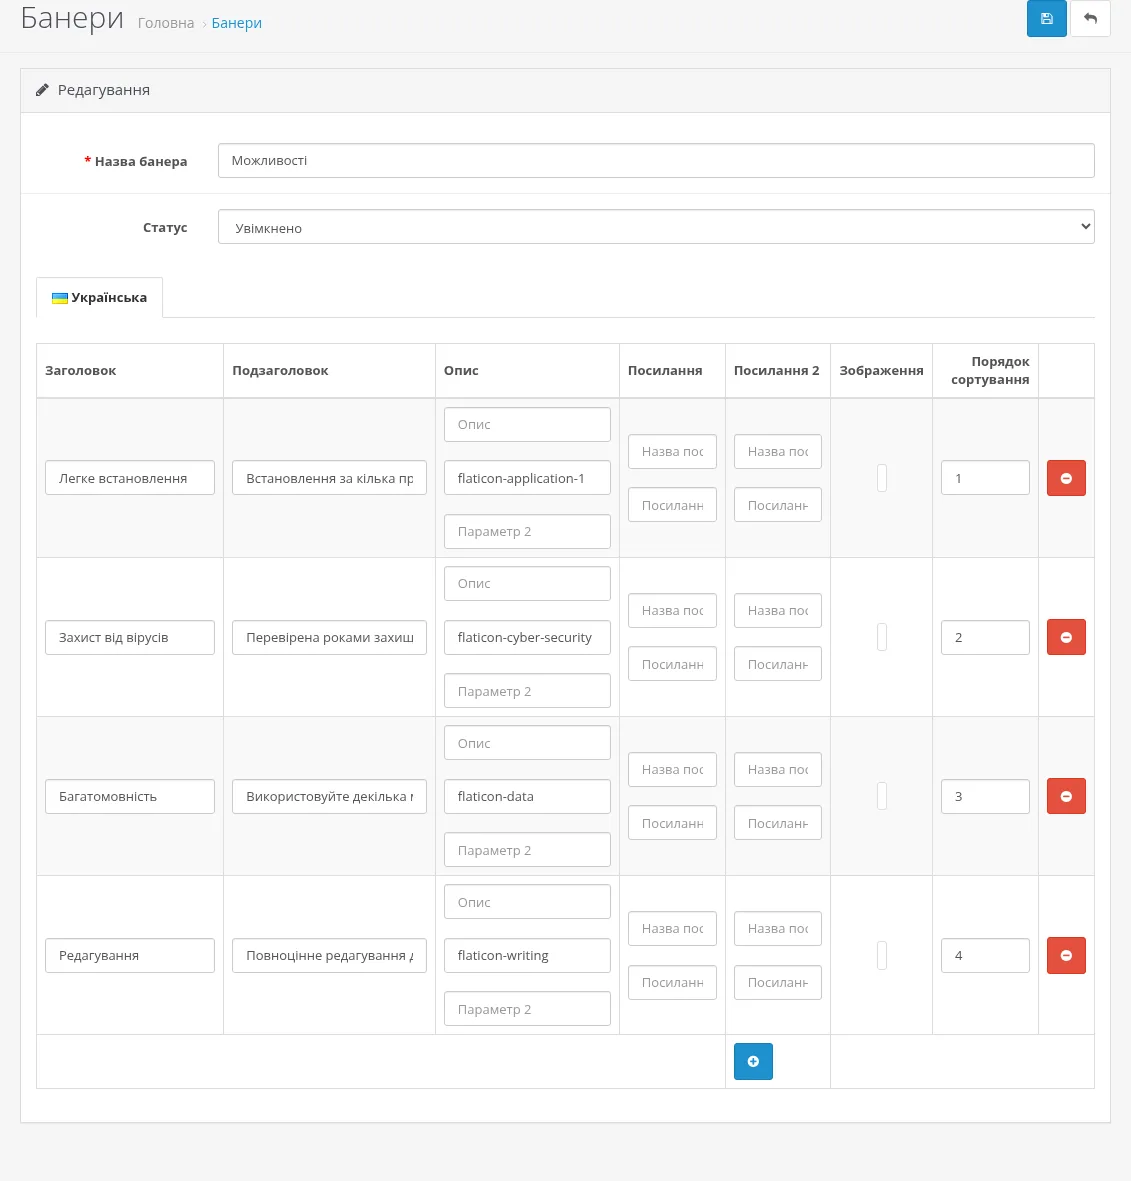Delete the "Захист від вірусів" banner row

(1065, 637)
